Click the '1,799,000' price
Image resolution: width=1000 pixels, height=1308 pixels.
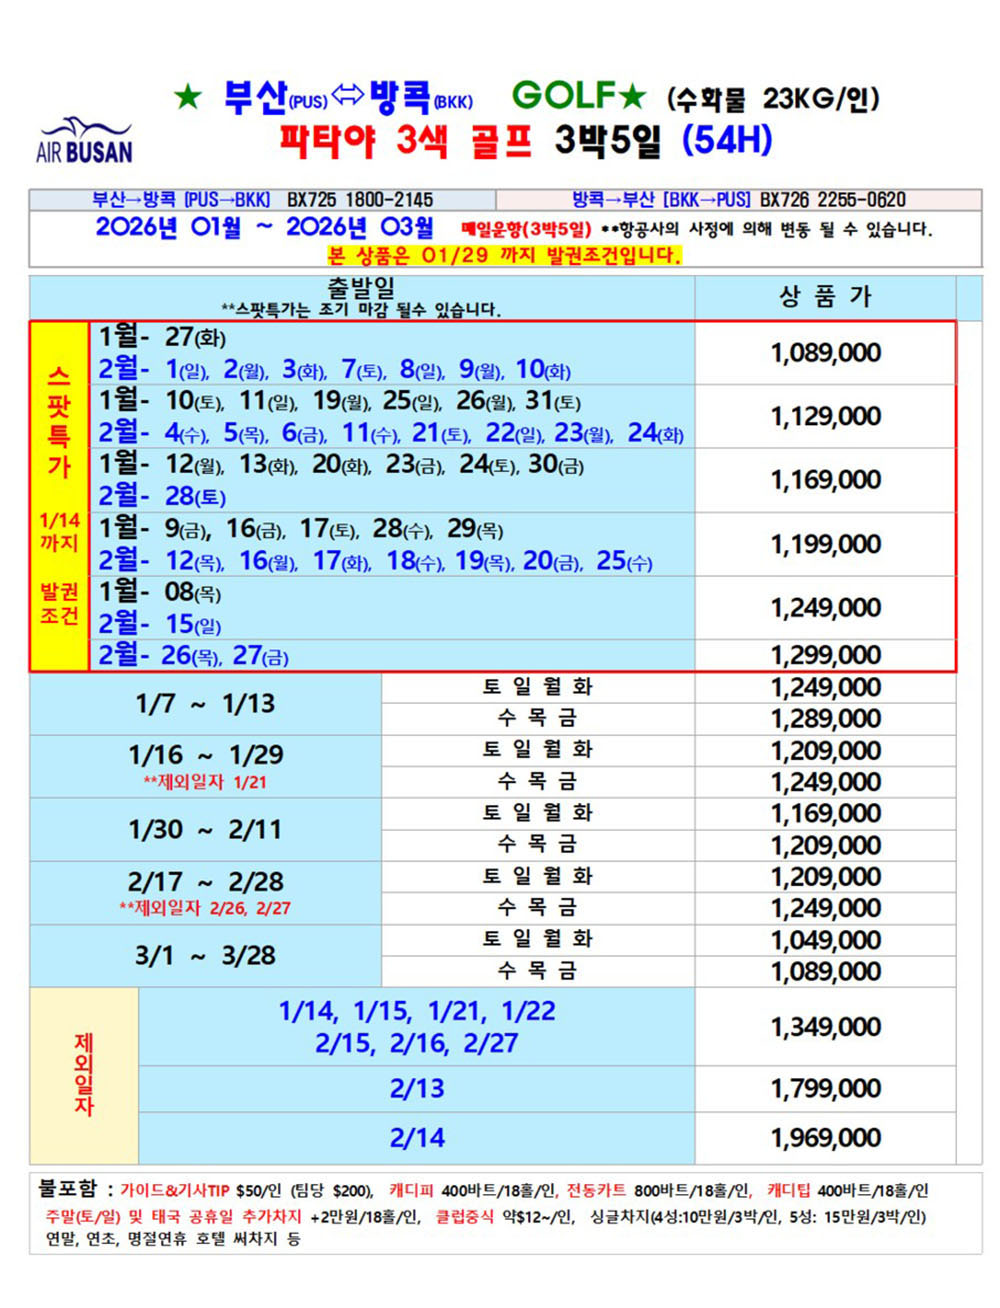coord(826,1089)
